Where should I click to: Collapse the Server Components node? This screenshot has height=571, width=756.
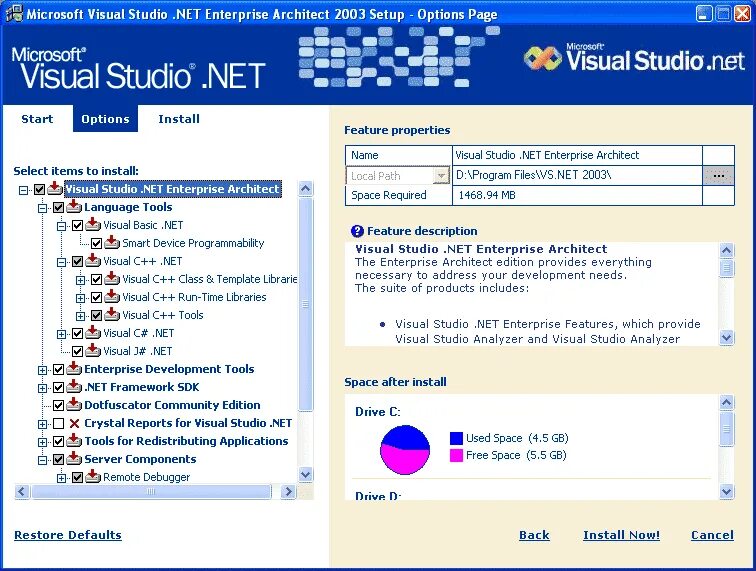pyautogui.click(x=42, y=460)
